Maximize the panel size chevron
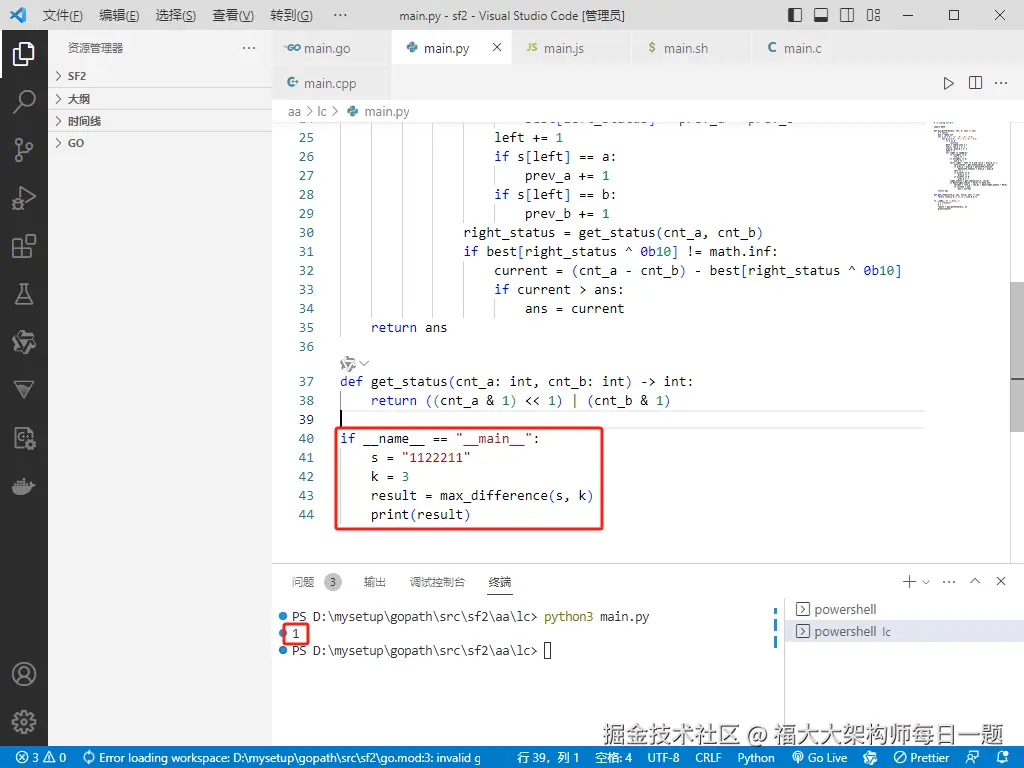1024x768 pixels. 975,581
